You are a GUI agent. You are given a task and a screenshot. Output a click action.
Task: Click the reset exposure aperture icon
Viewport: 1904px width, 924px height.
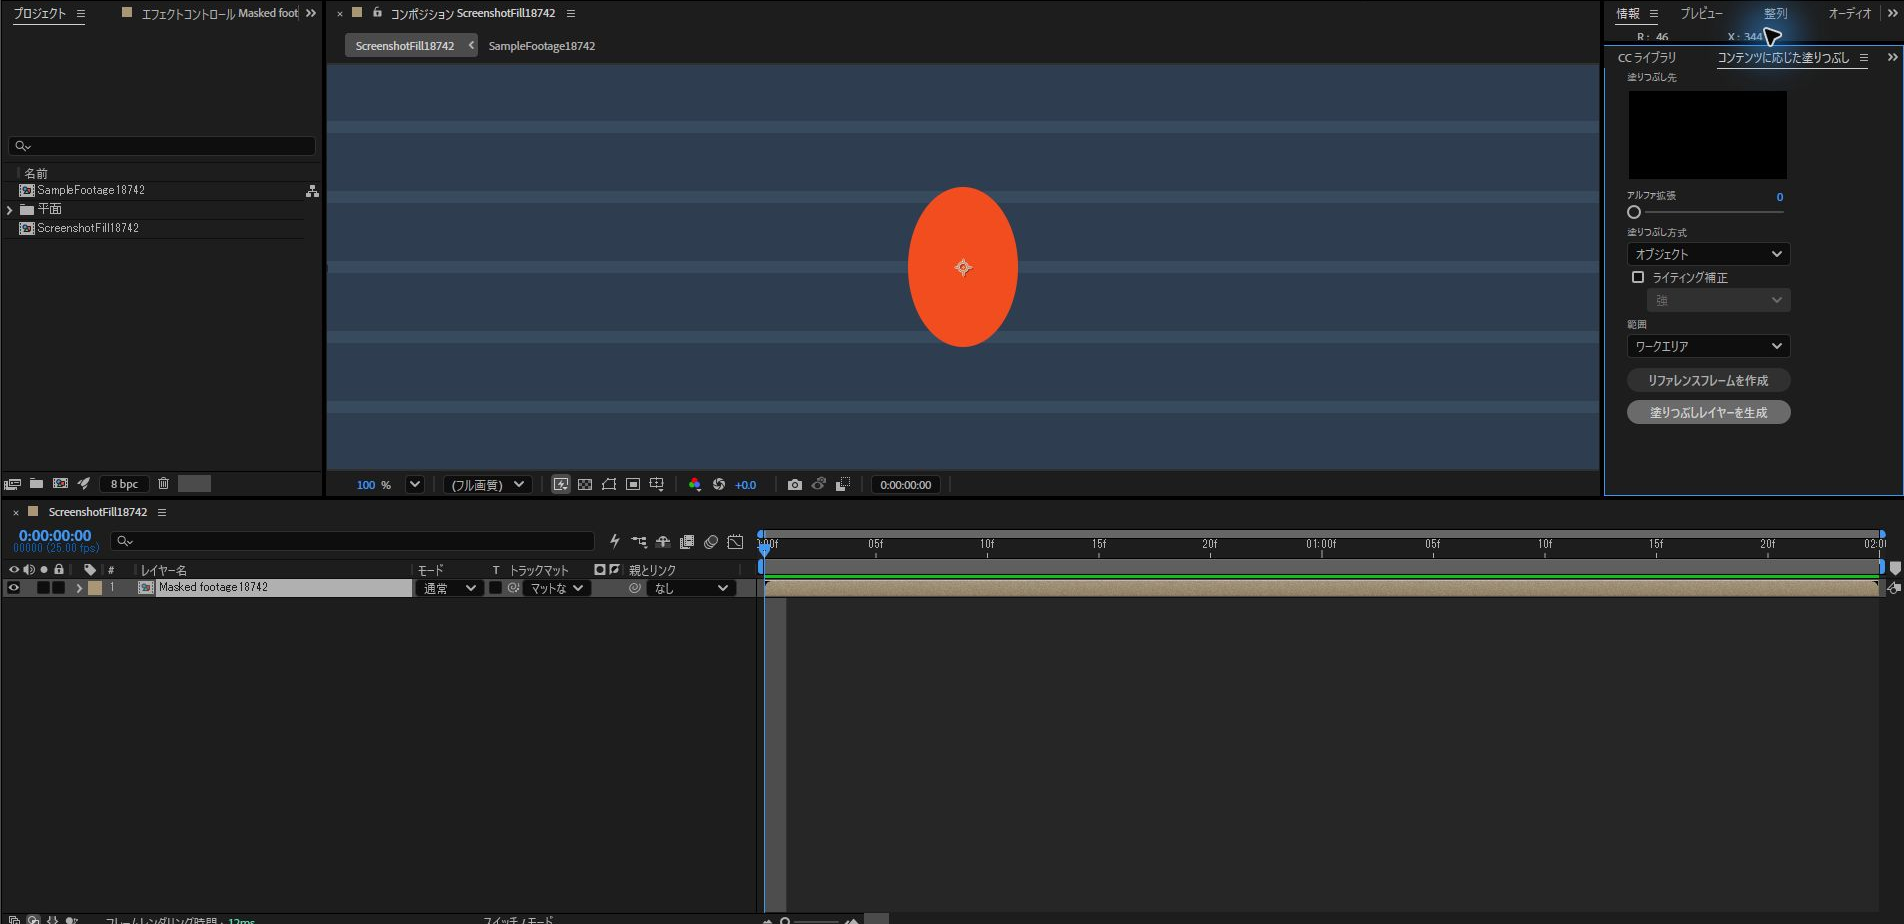pyautogui.click(x=719, y=484)
